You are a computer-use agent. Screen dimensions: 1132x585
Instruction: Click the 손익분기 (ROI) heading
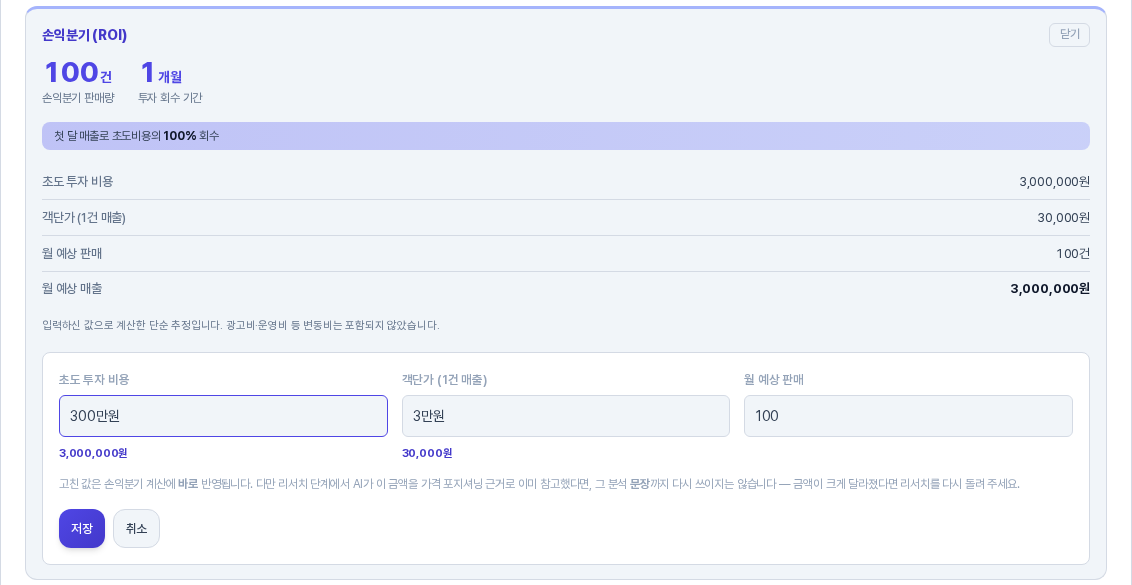tap(84, 35)
